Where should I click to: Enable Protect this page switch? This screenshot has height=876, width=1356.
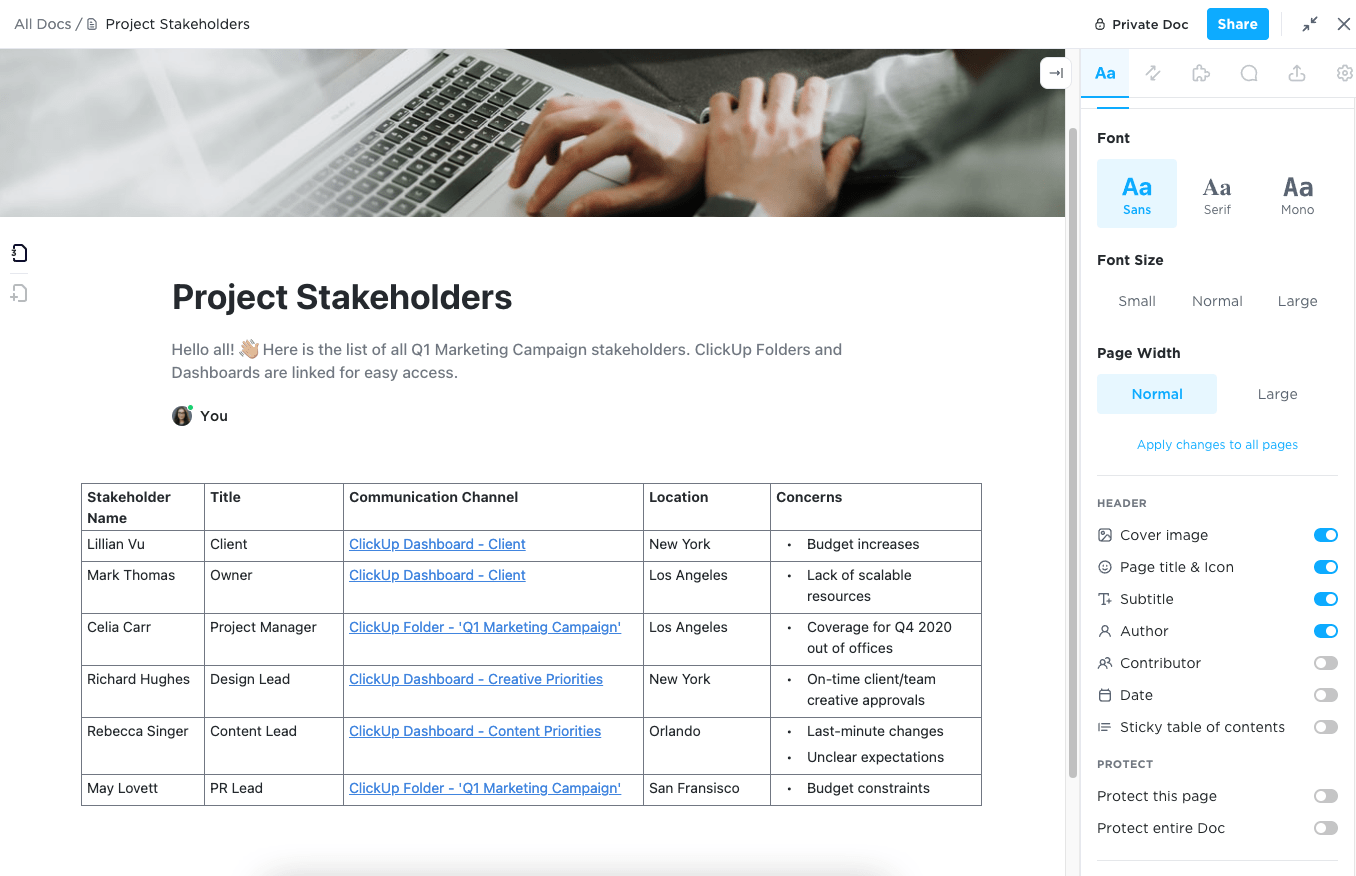pos(1325,796)
